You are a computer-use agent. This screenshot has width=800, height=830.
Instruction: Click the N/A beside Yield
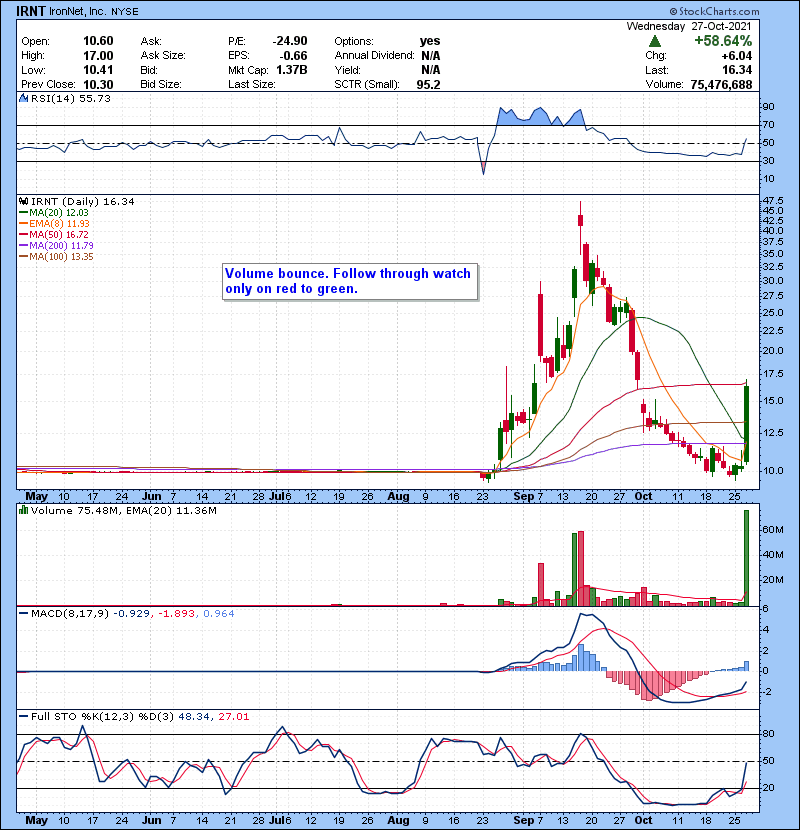(430, 70)
